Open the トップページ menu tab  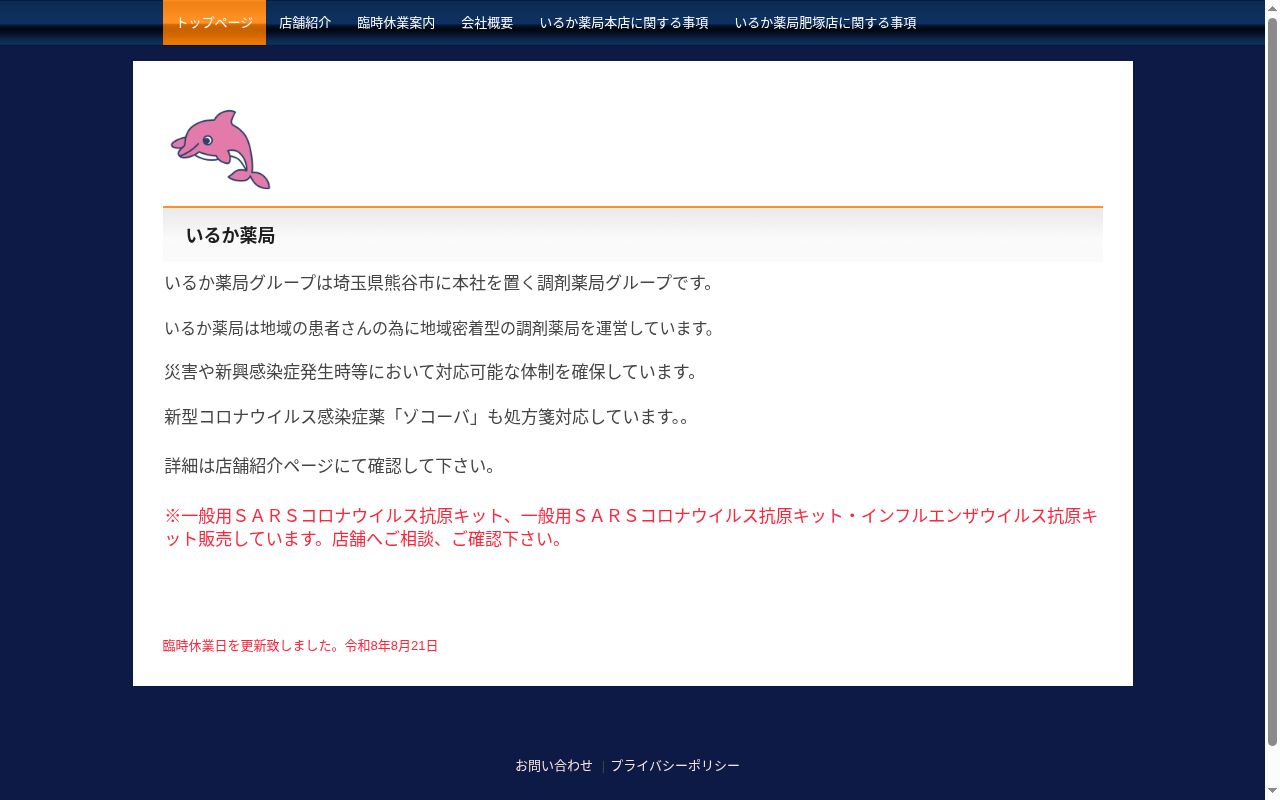pyautogui.click(x=214, y=22)
